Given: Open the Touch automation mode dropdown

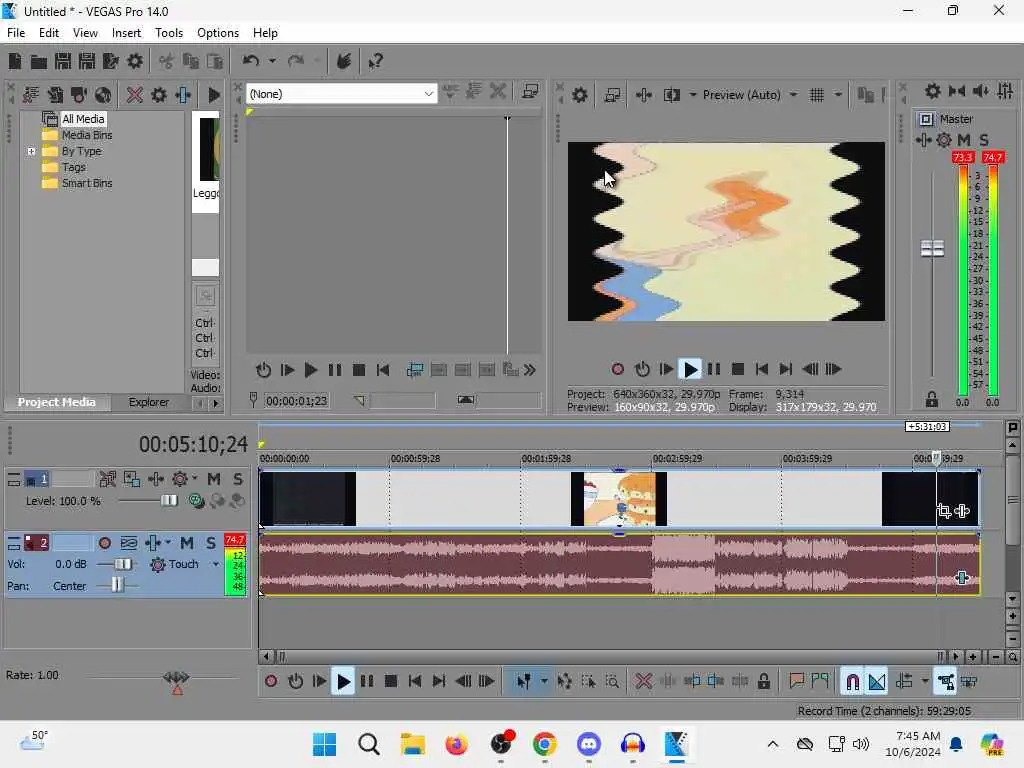Looking at the screenshot, I should 216,564.
